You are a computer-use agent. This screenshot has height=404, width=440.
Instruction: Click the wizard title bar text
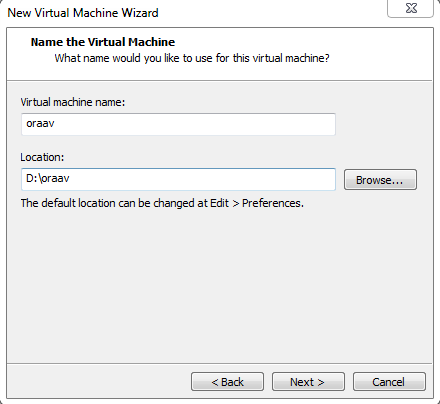pyautogui.click(x=83, y=13)
